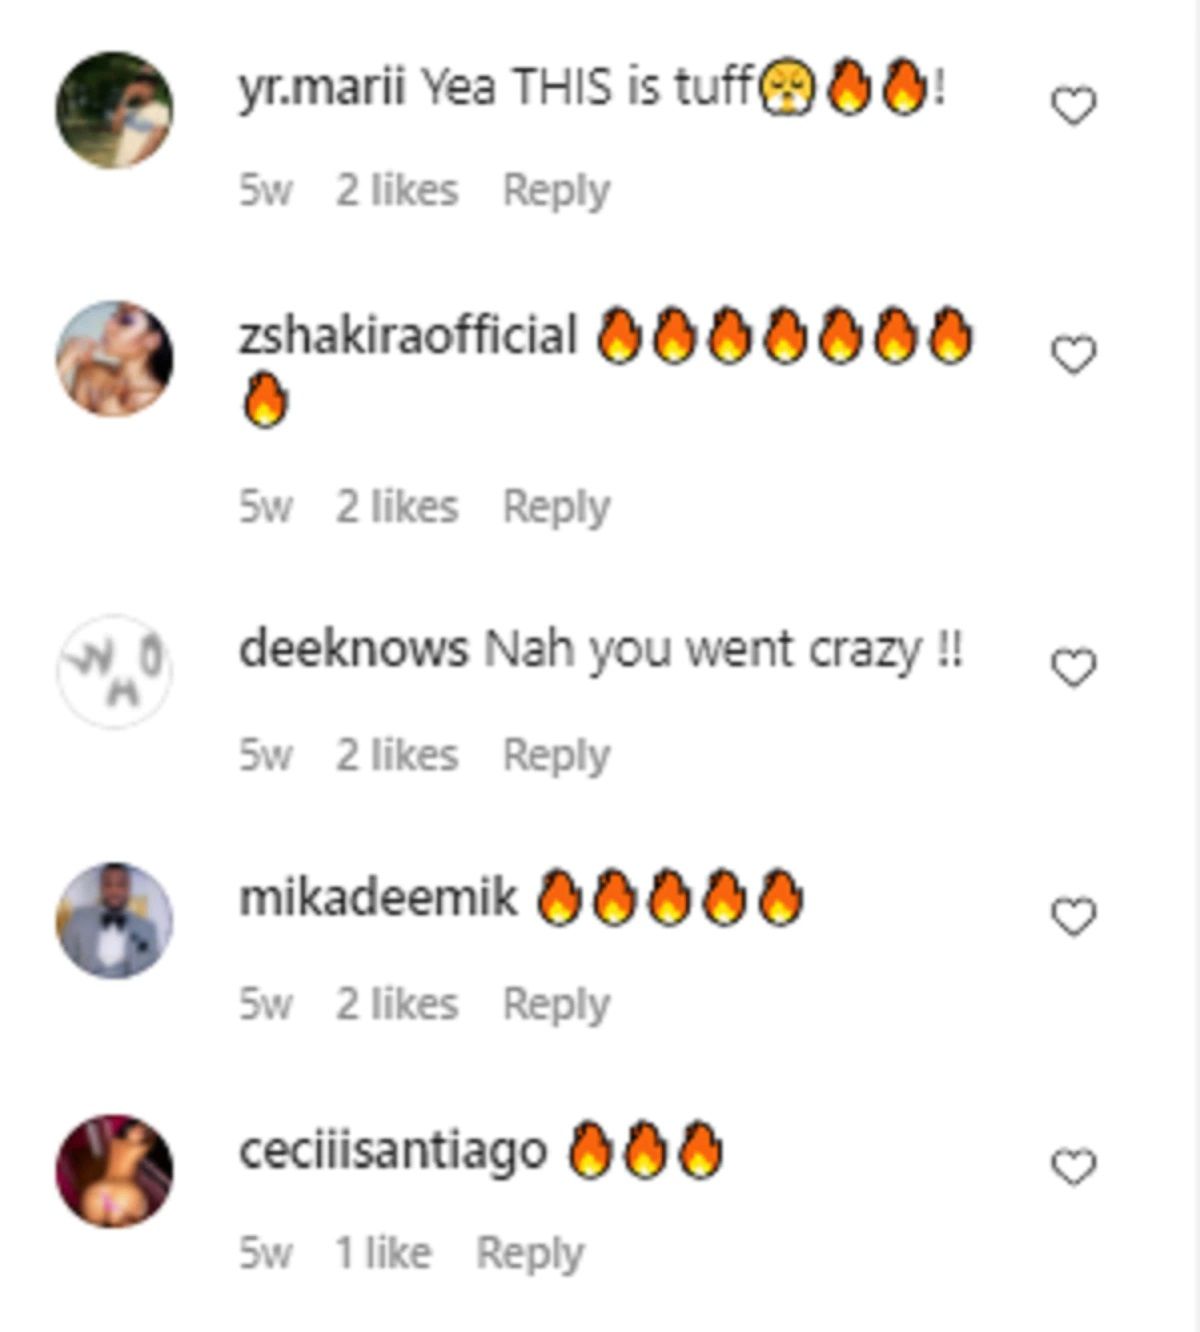Image resolution: width=1200 pixels, height=1332 pixels.
Task: Open mikadeemik's avatar photo
Action: [114, 920]
